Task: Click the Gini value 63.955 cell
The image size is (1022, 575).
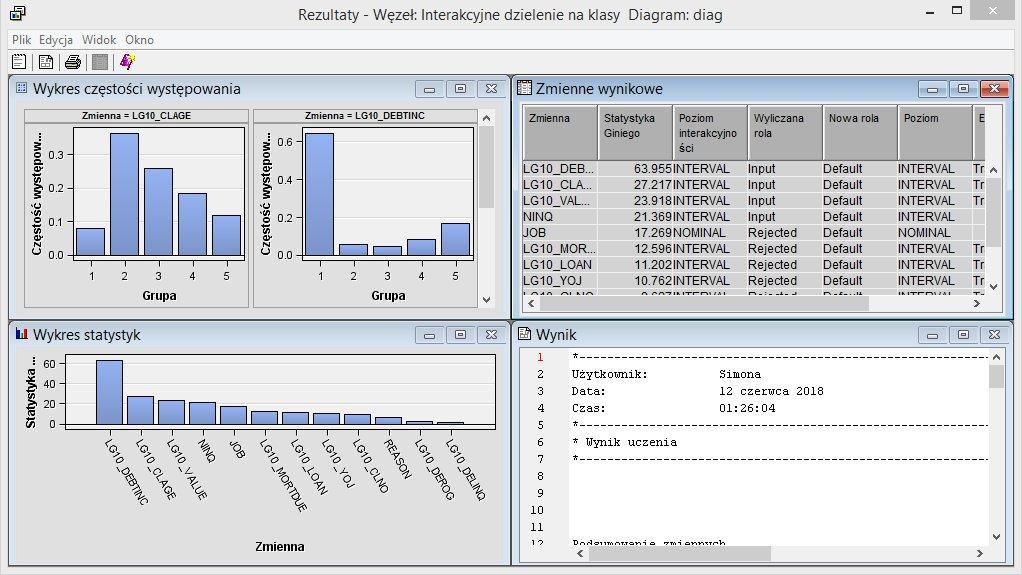Action: [635, 169]
